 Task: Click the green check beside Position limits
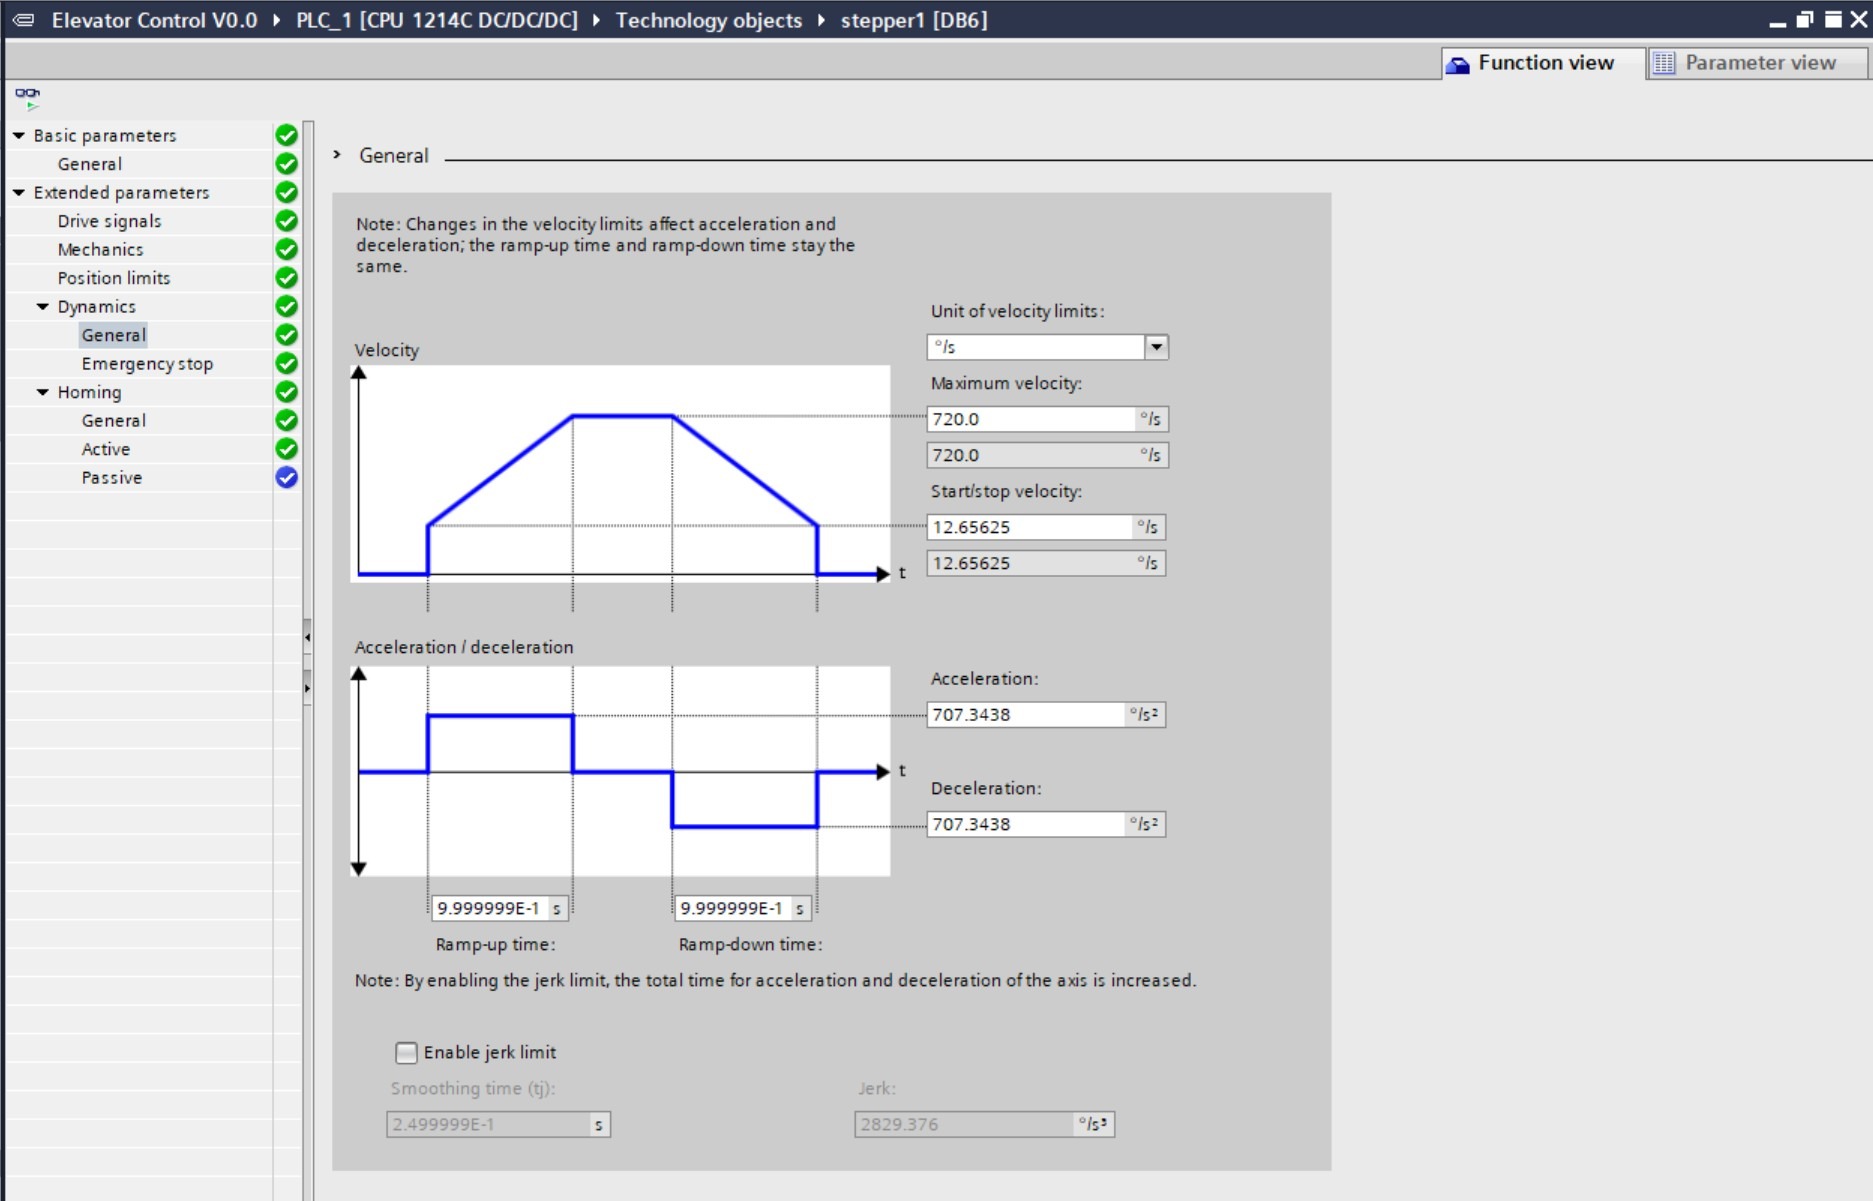tap(286, 277)
